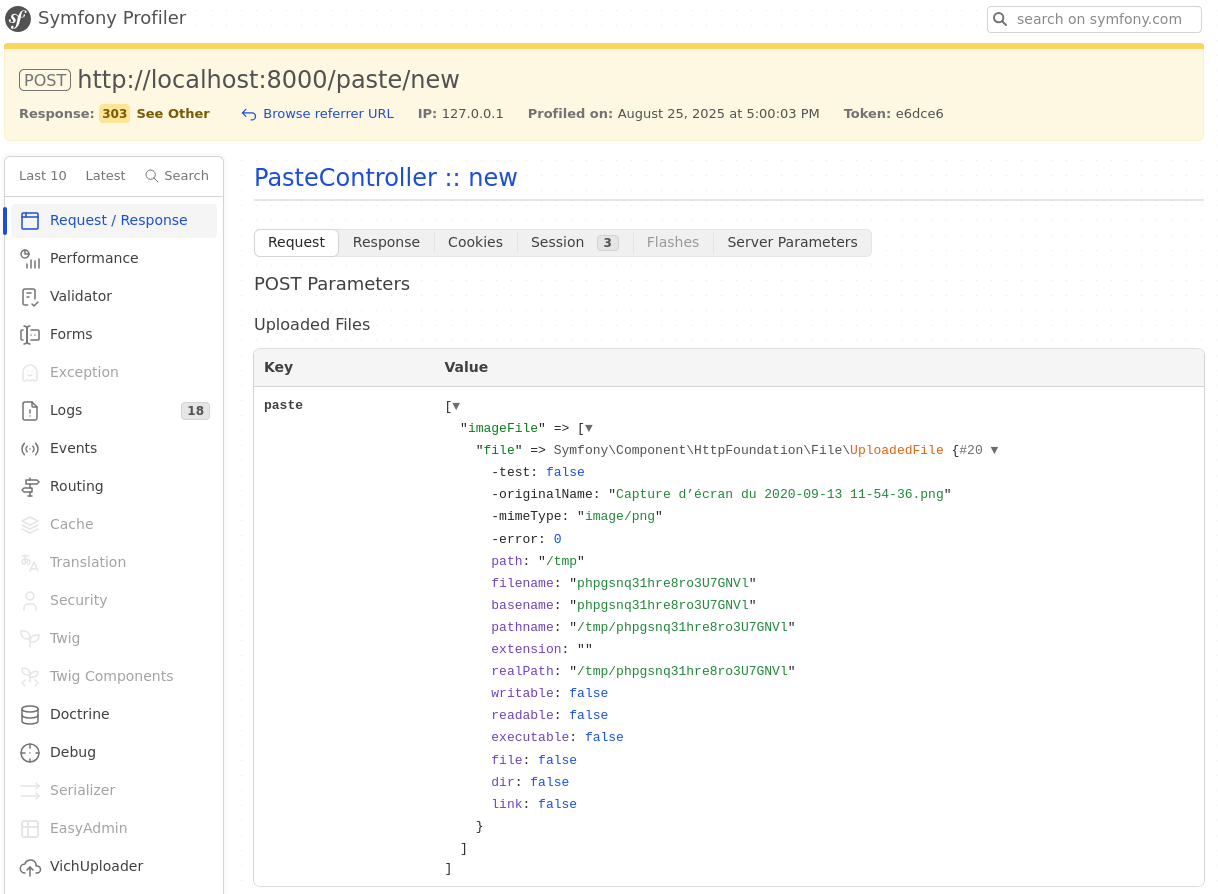Viewport: 1218px width, 894px height.
Task: Click the IP address 127.0.0.1
Action: click(x=473, y=114)
